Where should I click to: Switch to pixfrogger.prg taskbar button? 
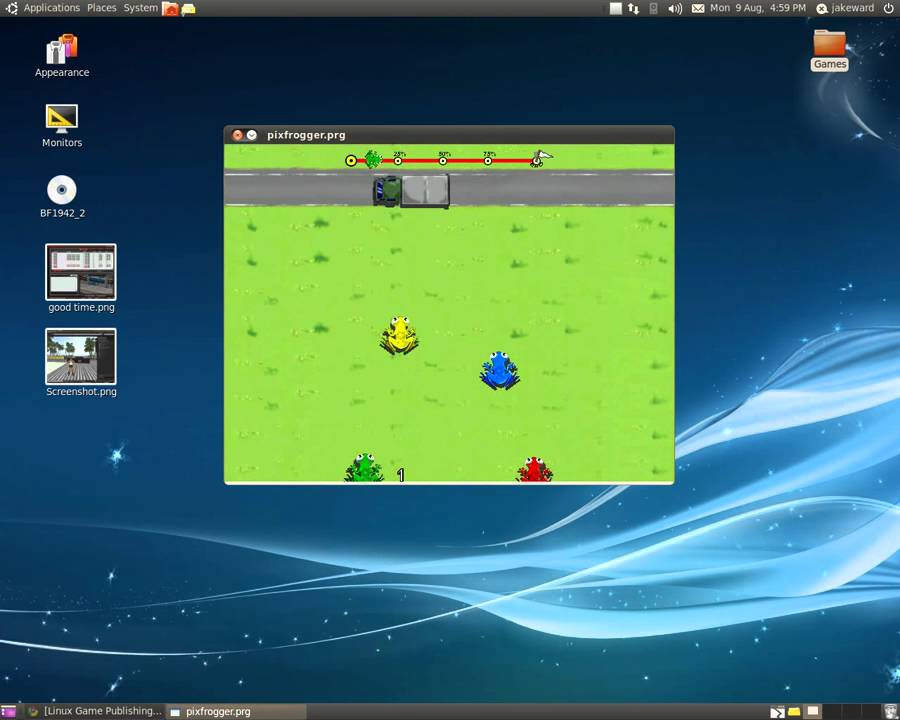(x=236, y=711)
